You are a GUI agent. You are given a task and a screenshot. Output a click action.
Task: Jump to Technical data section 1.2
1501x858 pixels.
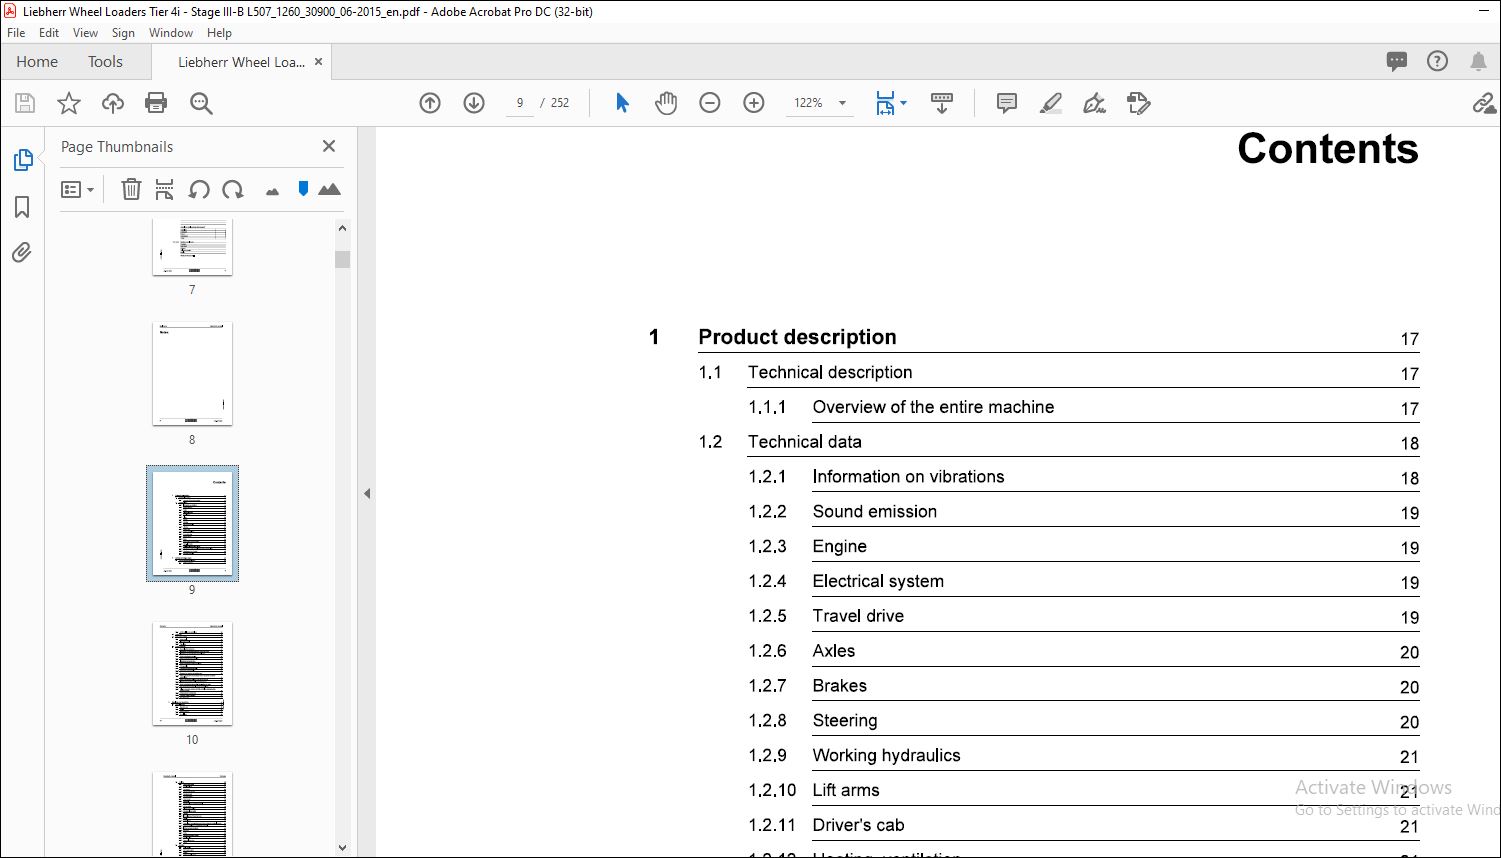[x=804, y=442]
